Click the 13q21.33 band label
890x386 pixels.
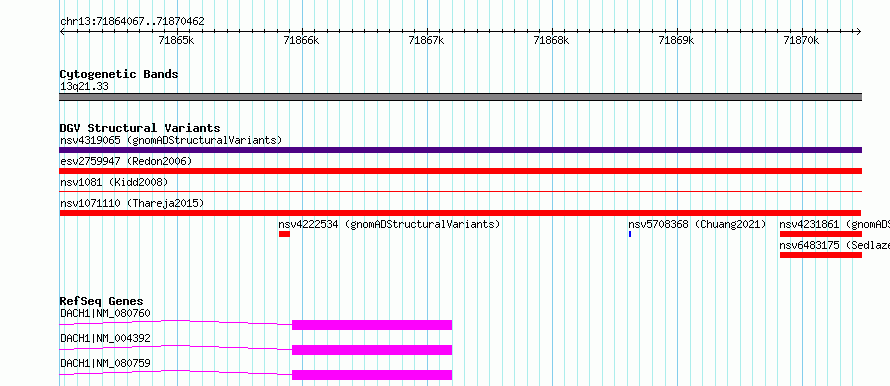(x=84, y=87)
